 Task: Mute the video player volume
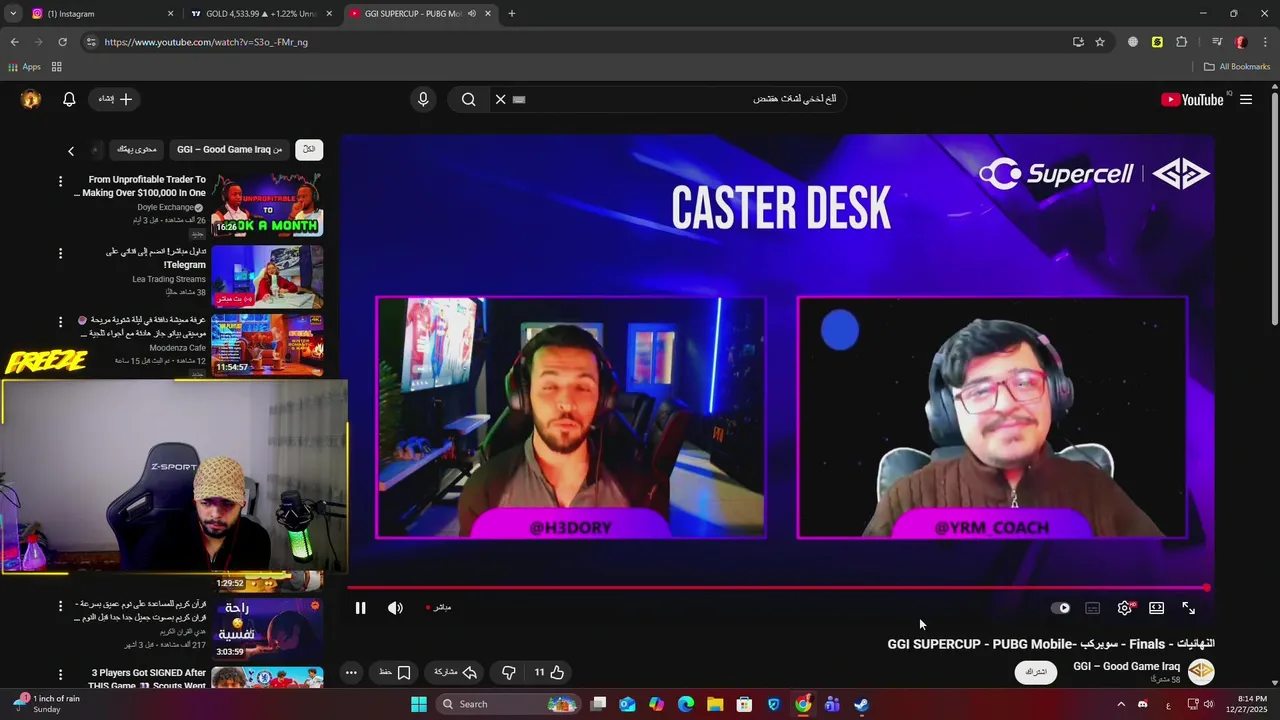tap(395, 608)
